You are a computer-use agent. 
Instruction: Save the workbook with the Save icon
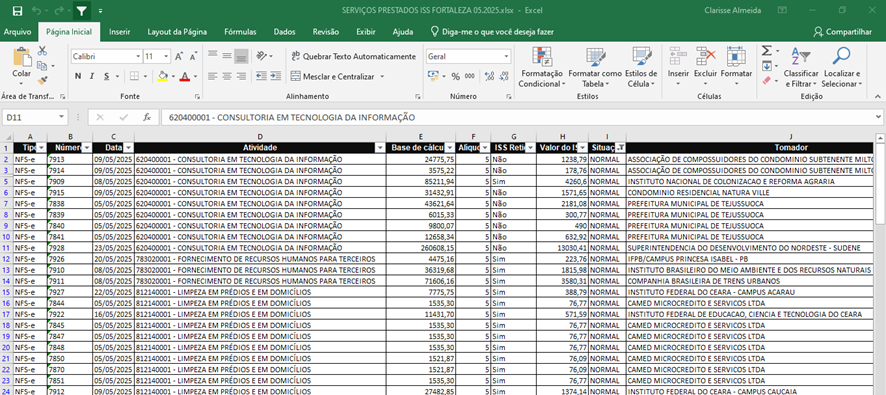point(17,11)
